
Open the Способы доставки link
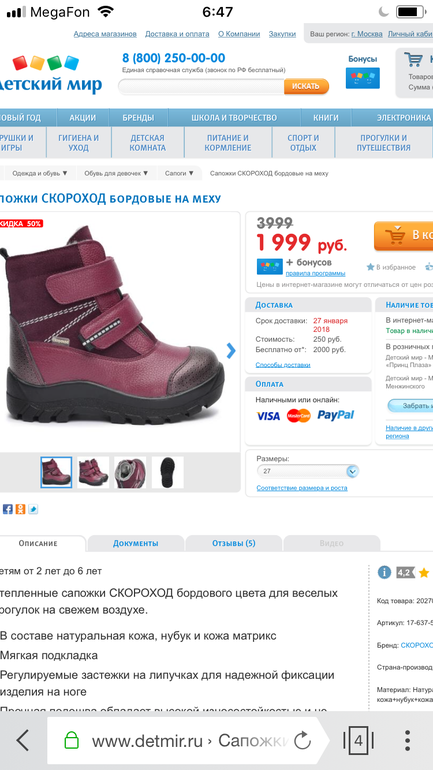tap(283, 365)
